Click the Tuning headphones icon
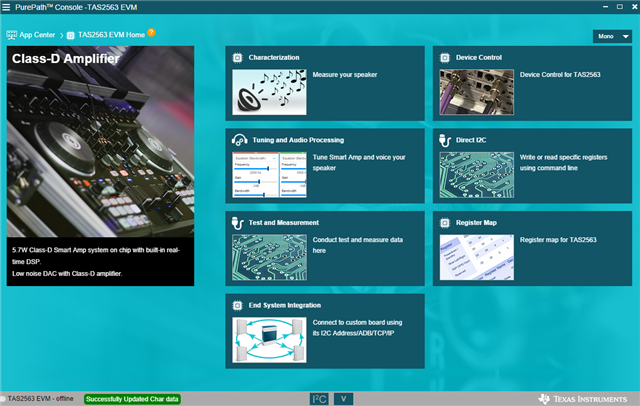This screenshot has width=640, height=406. click(x=239, y=140)
